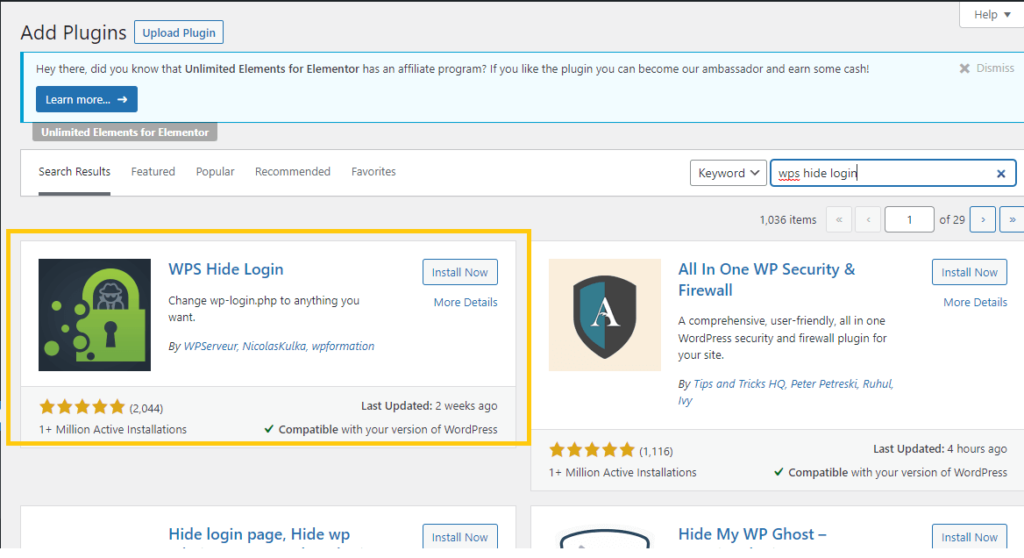Image resolution: width=1024 pixels, height=558 pixels.
Task: Visit author wpformation link
Action: (343, 346)
